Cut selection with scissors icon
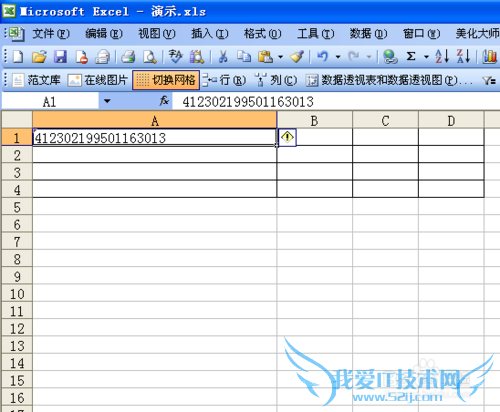 point(223,57)
